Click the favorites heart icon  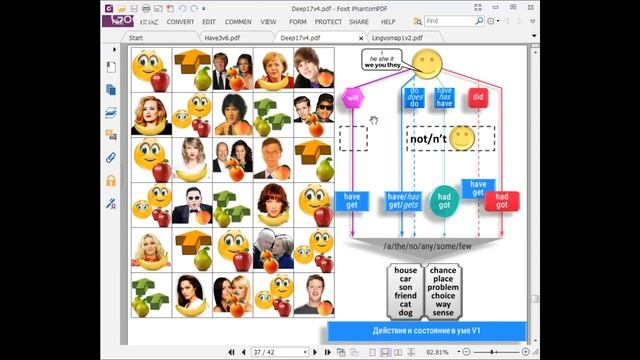click(533, 21)
